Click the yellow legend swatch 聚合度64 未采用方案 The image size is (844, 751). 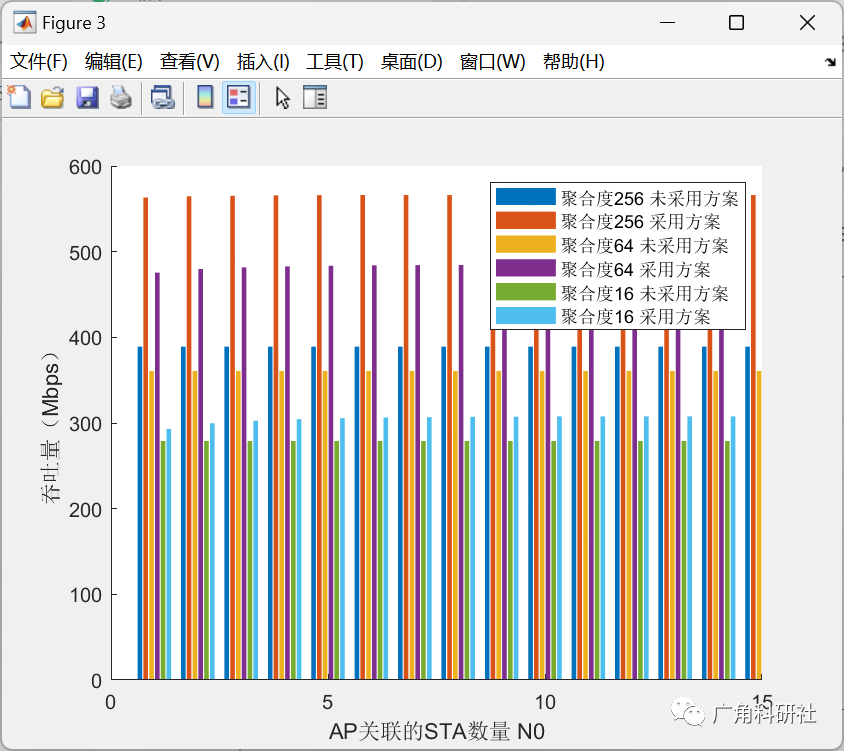[x=525, y=244]
